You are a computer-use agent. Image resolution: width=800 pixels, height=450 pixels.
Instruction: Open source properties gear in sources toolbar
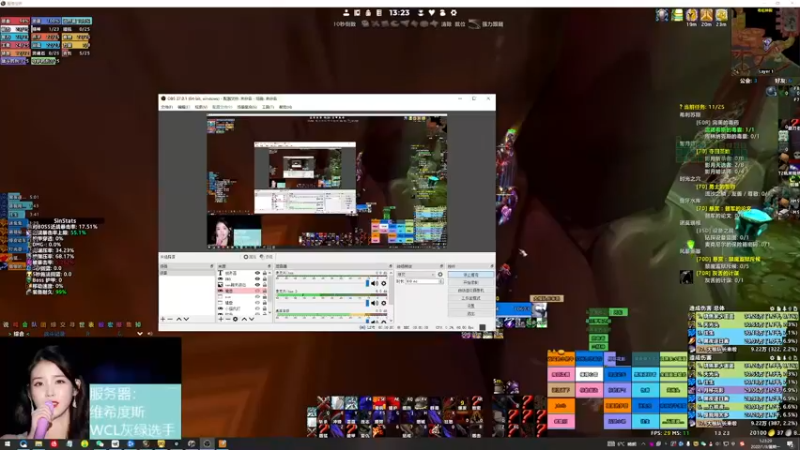235,319
